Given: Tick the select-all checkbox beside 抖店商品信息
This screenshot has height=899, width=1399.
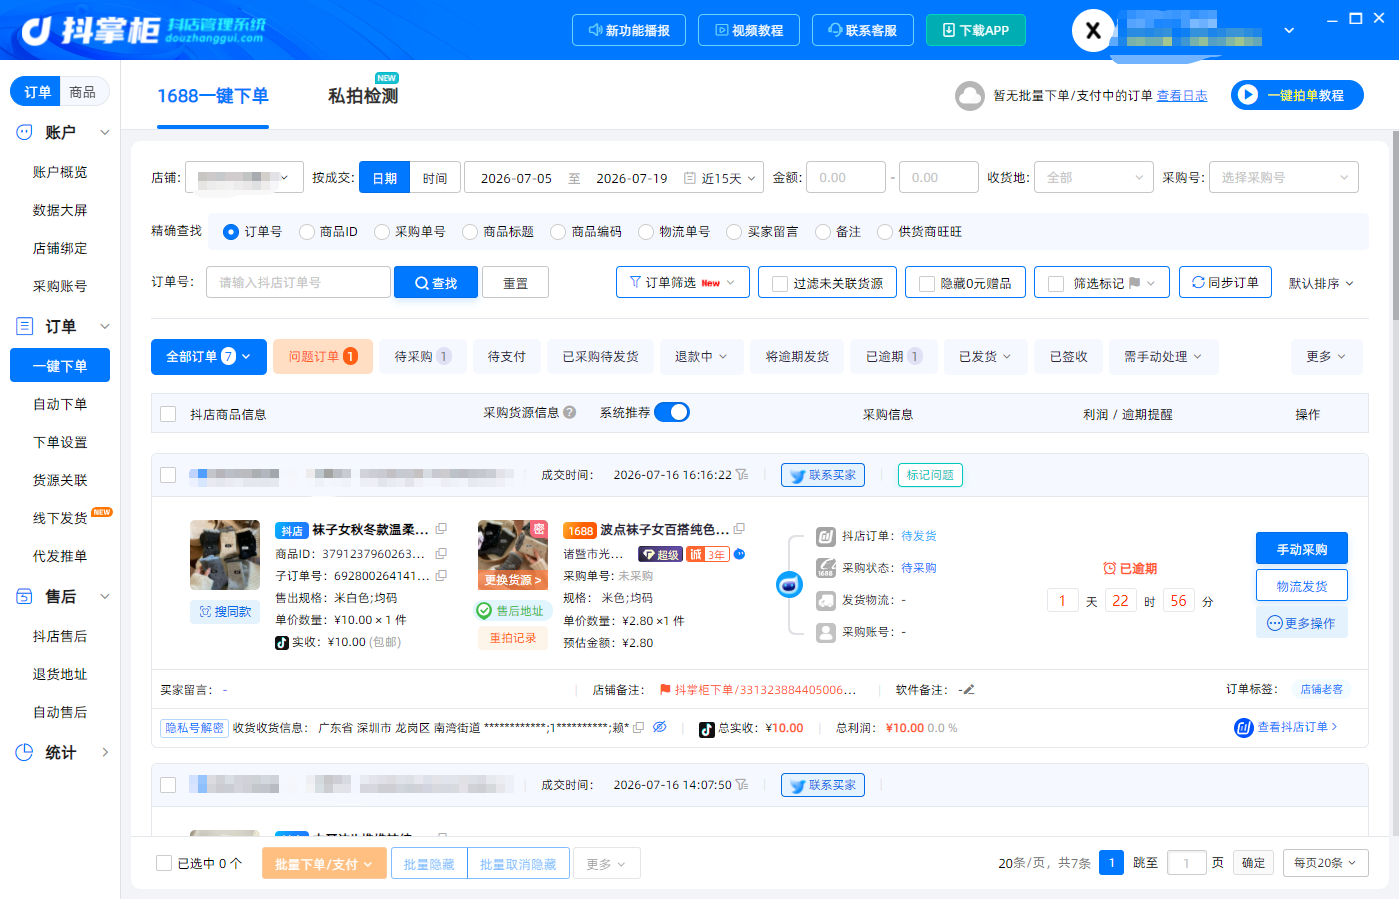Looking at the screenshot, I should tap(168, 414).
